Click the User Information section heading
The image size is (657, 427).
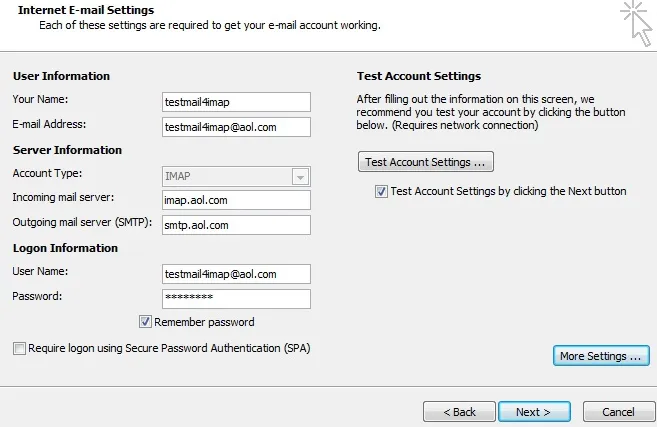pyautogui.click(x=61, y=76)
